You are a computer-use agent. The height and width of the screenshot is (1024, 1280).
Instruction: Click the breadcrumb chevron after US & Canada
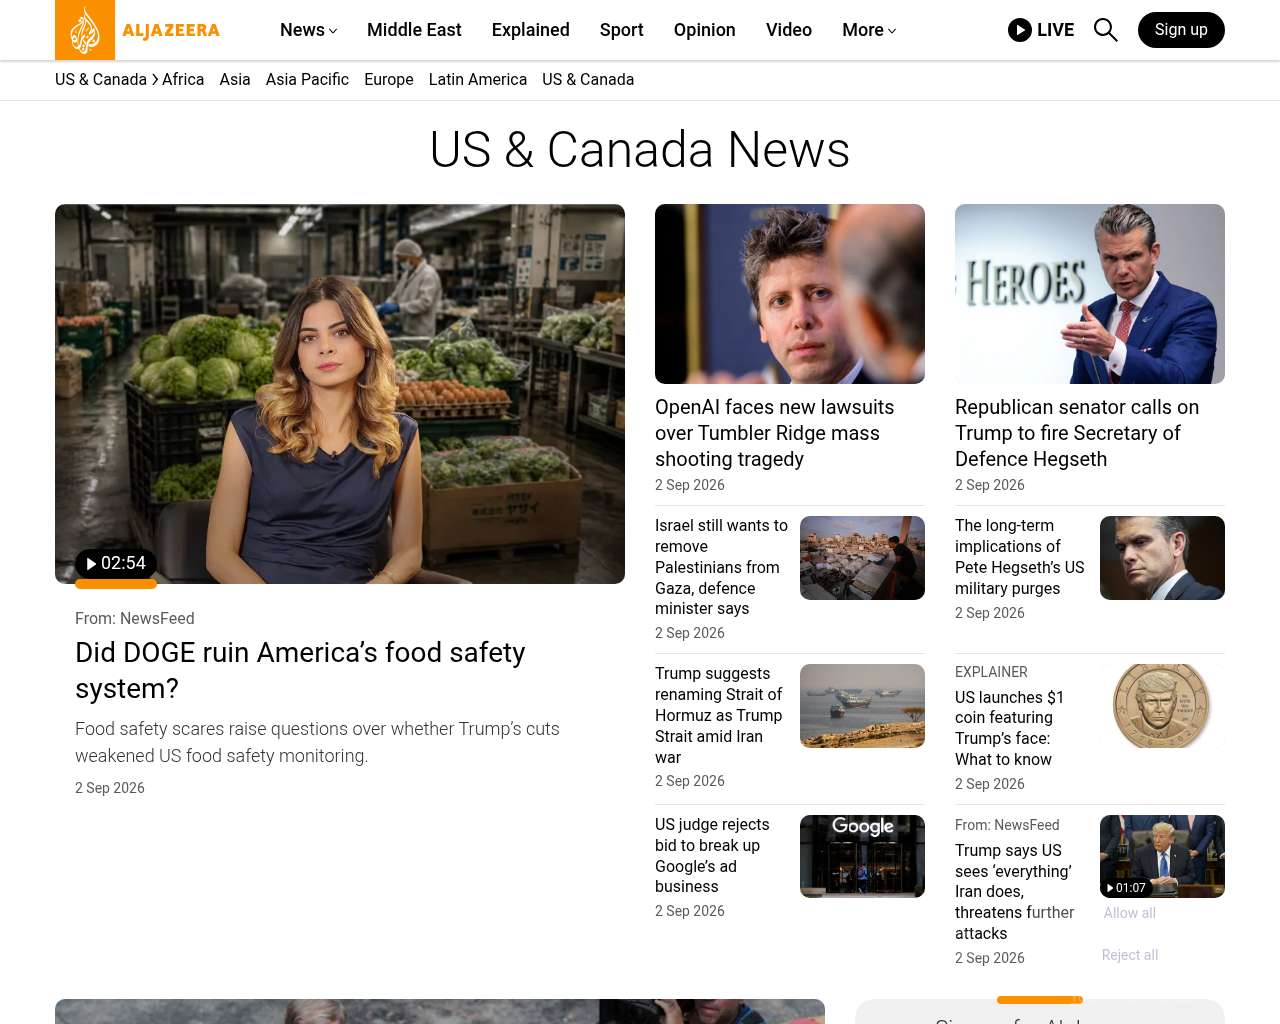155,79
